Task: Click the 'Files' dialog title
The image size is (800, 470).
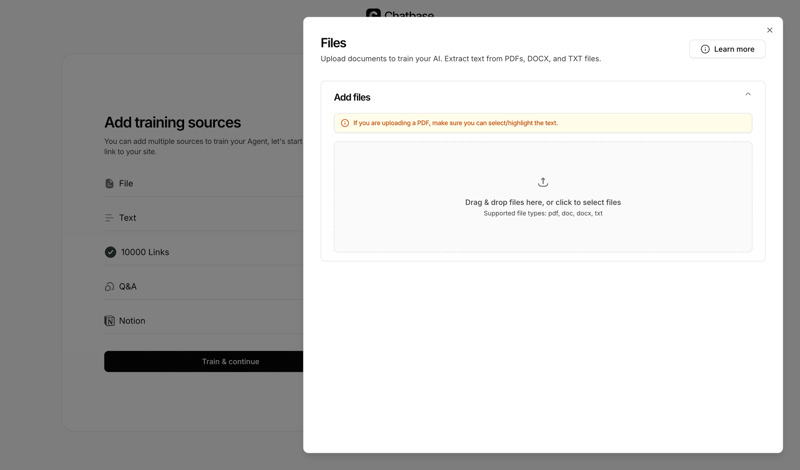Action: [x=333, y=43]
